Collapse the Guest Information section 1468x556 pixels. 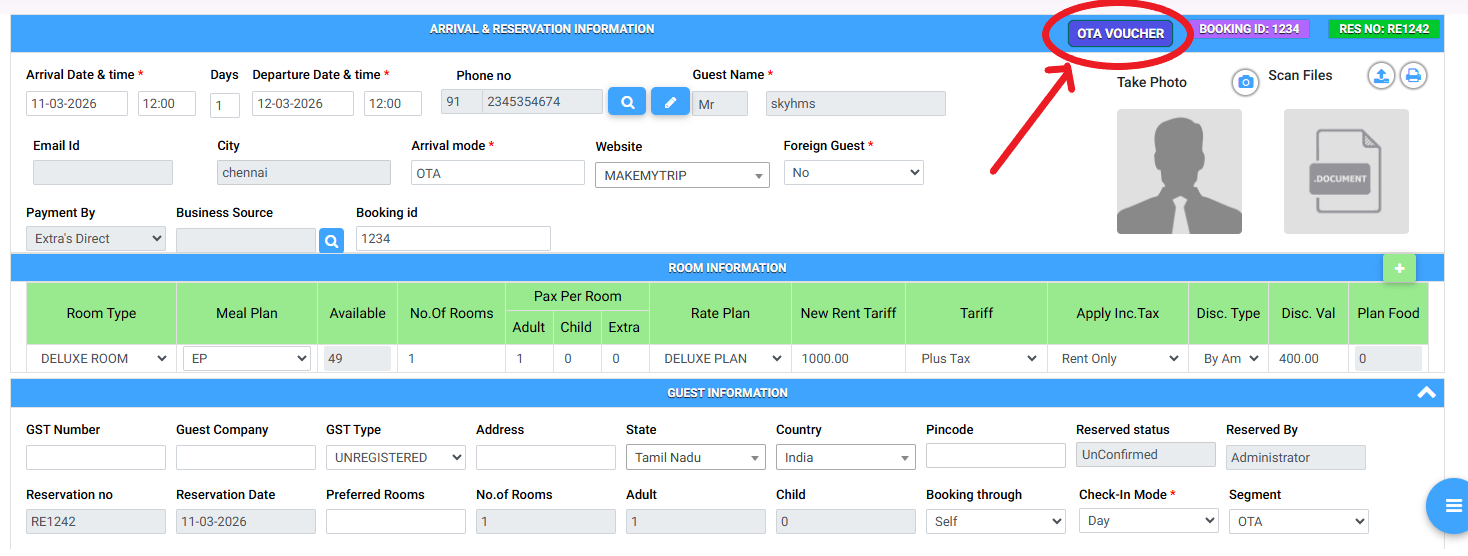pos(1427,393)
